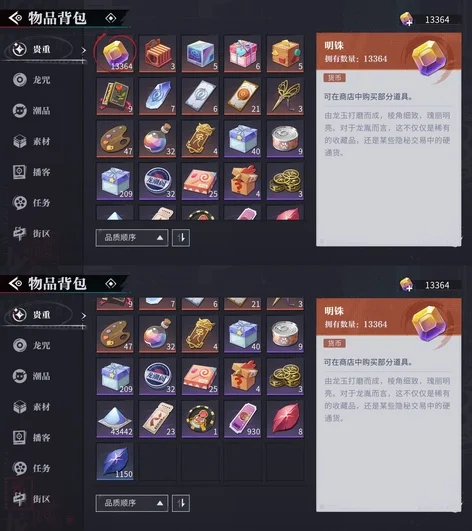The width and height of the screenshot is (472, 531).
Task: Select the blue cube box item showing 5
Action: [200, 54]
